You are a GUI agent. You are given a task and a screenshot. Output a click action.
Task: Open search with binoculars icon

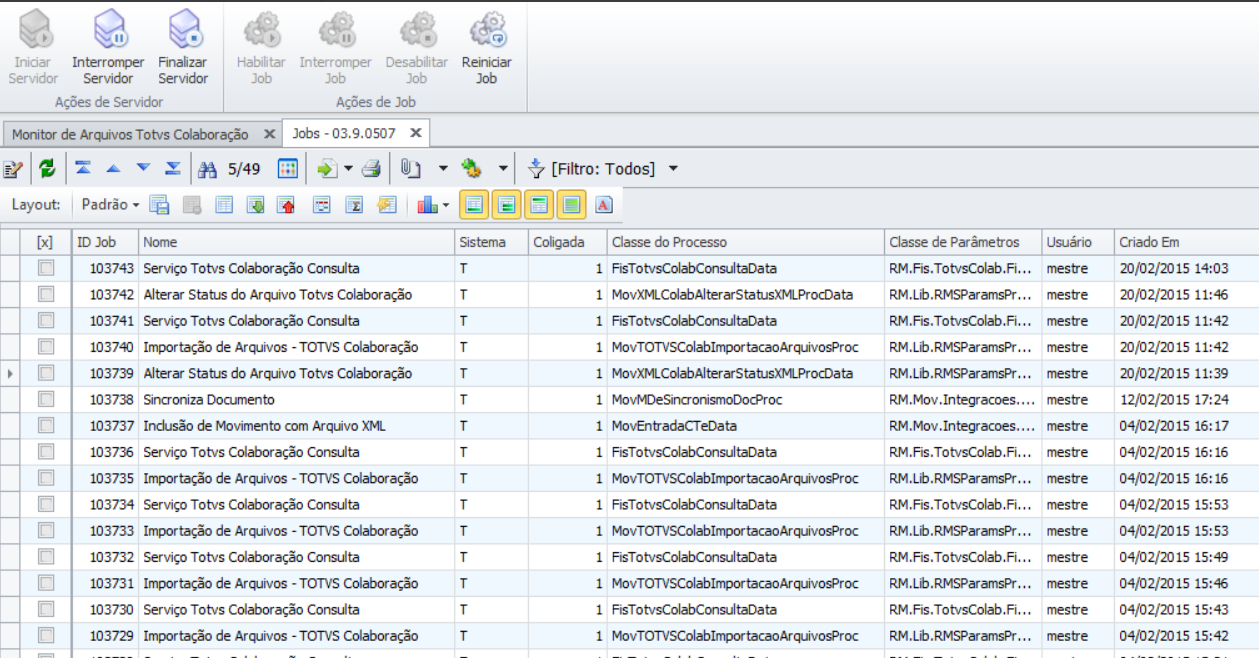(207, 169)
